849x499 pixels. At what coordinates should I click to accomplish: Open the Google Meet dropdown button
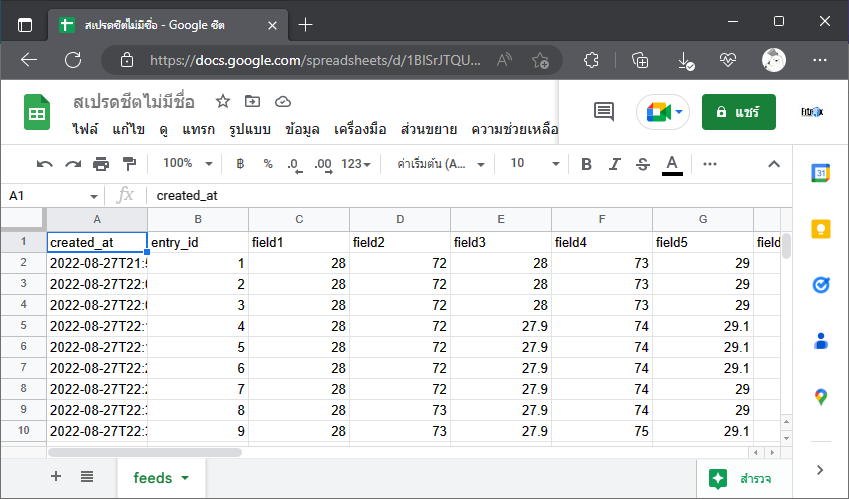coord(663,112)
